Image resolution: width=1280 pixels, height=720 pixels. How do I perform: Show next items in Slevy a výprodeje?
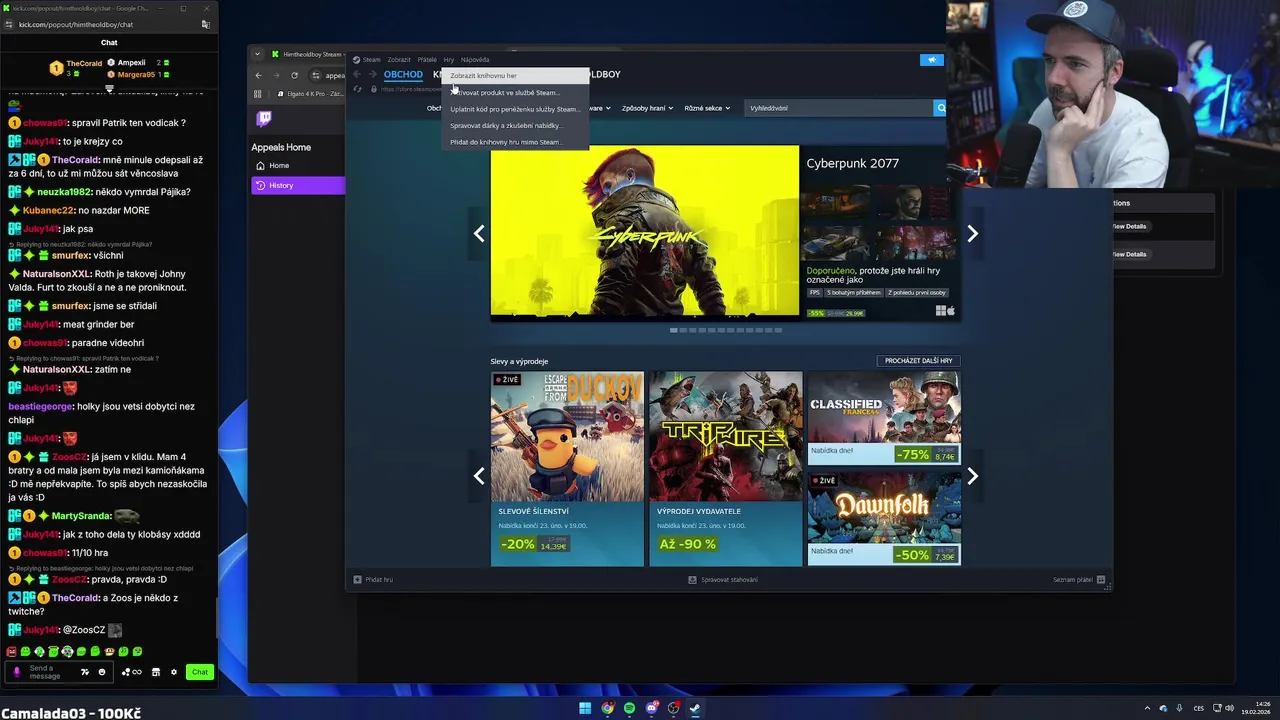(x=972, y=476)
